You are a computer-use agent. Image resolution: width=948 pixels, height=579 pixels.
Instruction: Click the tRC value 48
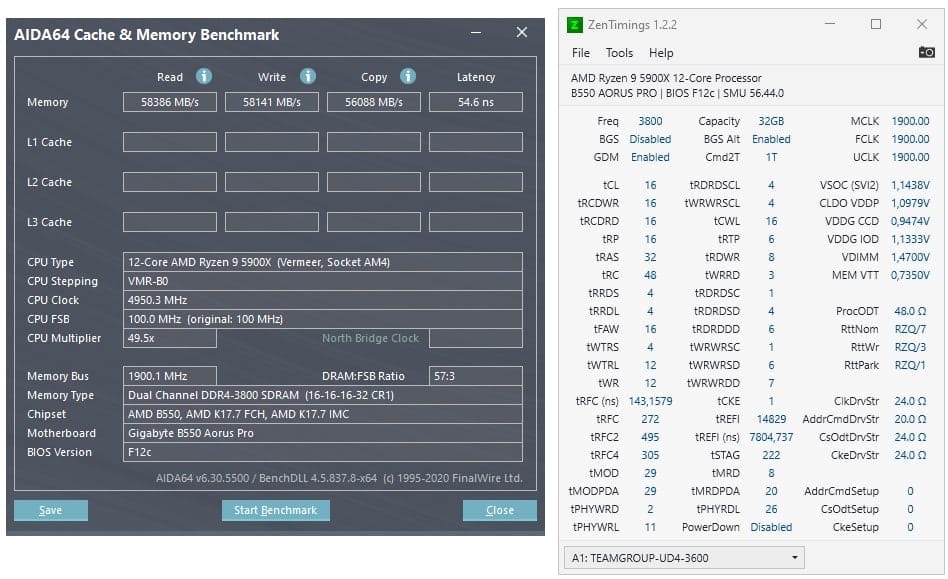tap(650, 275)
